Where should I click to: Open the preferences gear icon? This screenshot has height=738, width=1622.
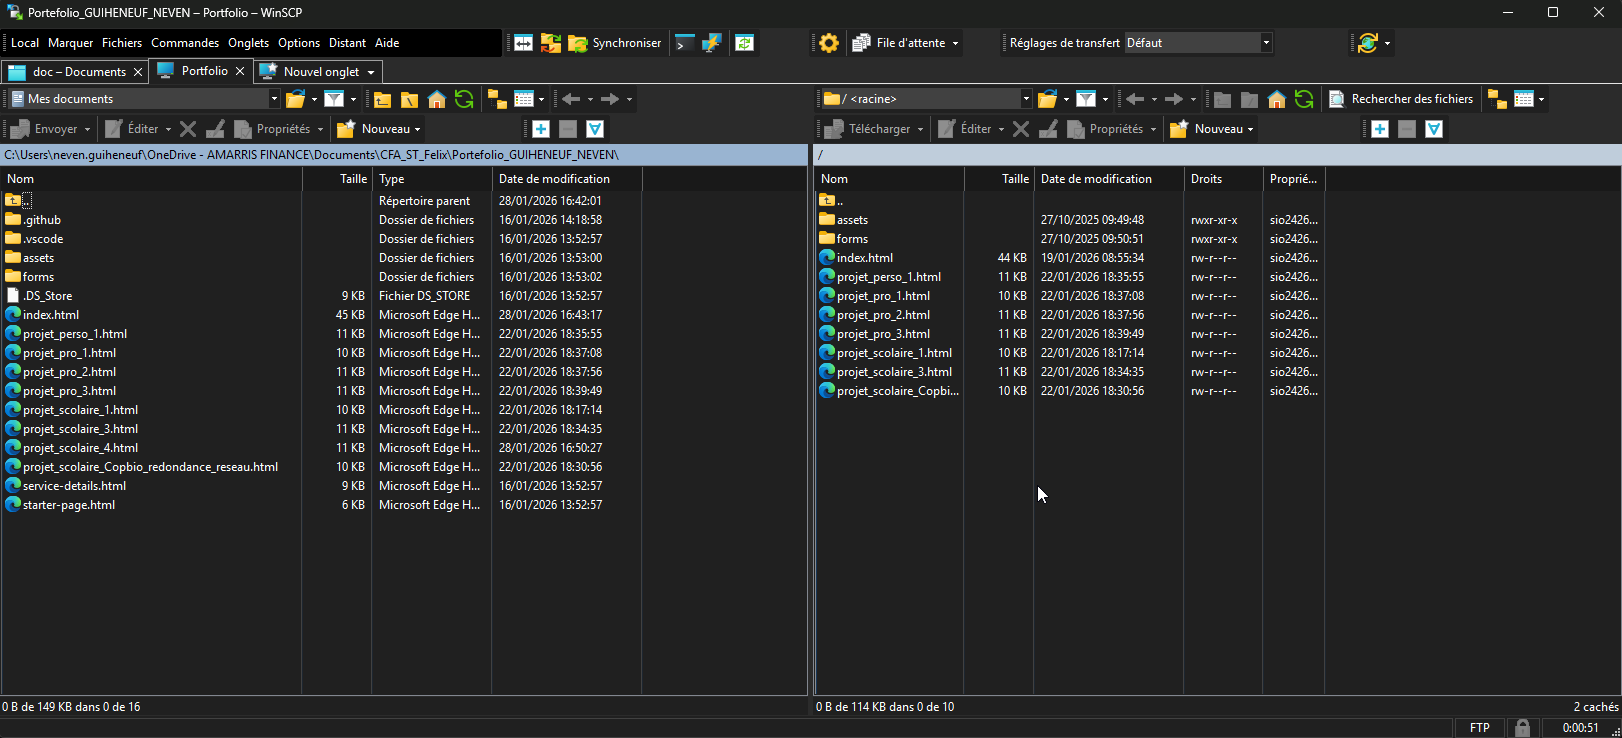(x=829, y=43)
